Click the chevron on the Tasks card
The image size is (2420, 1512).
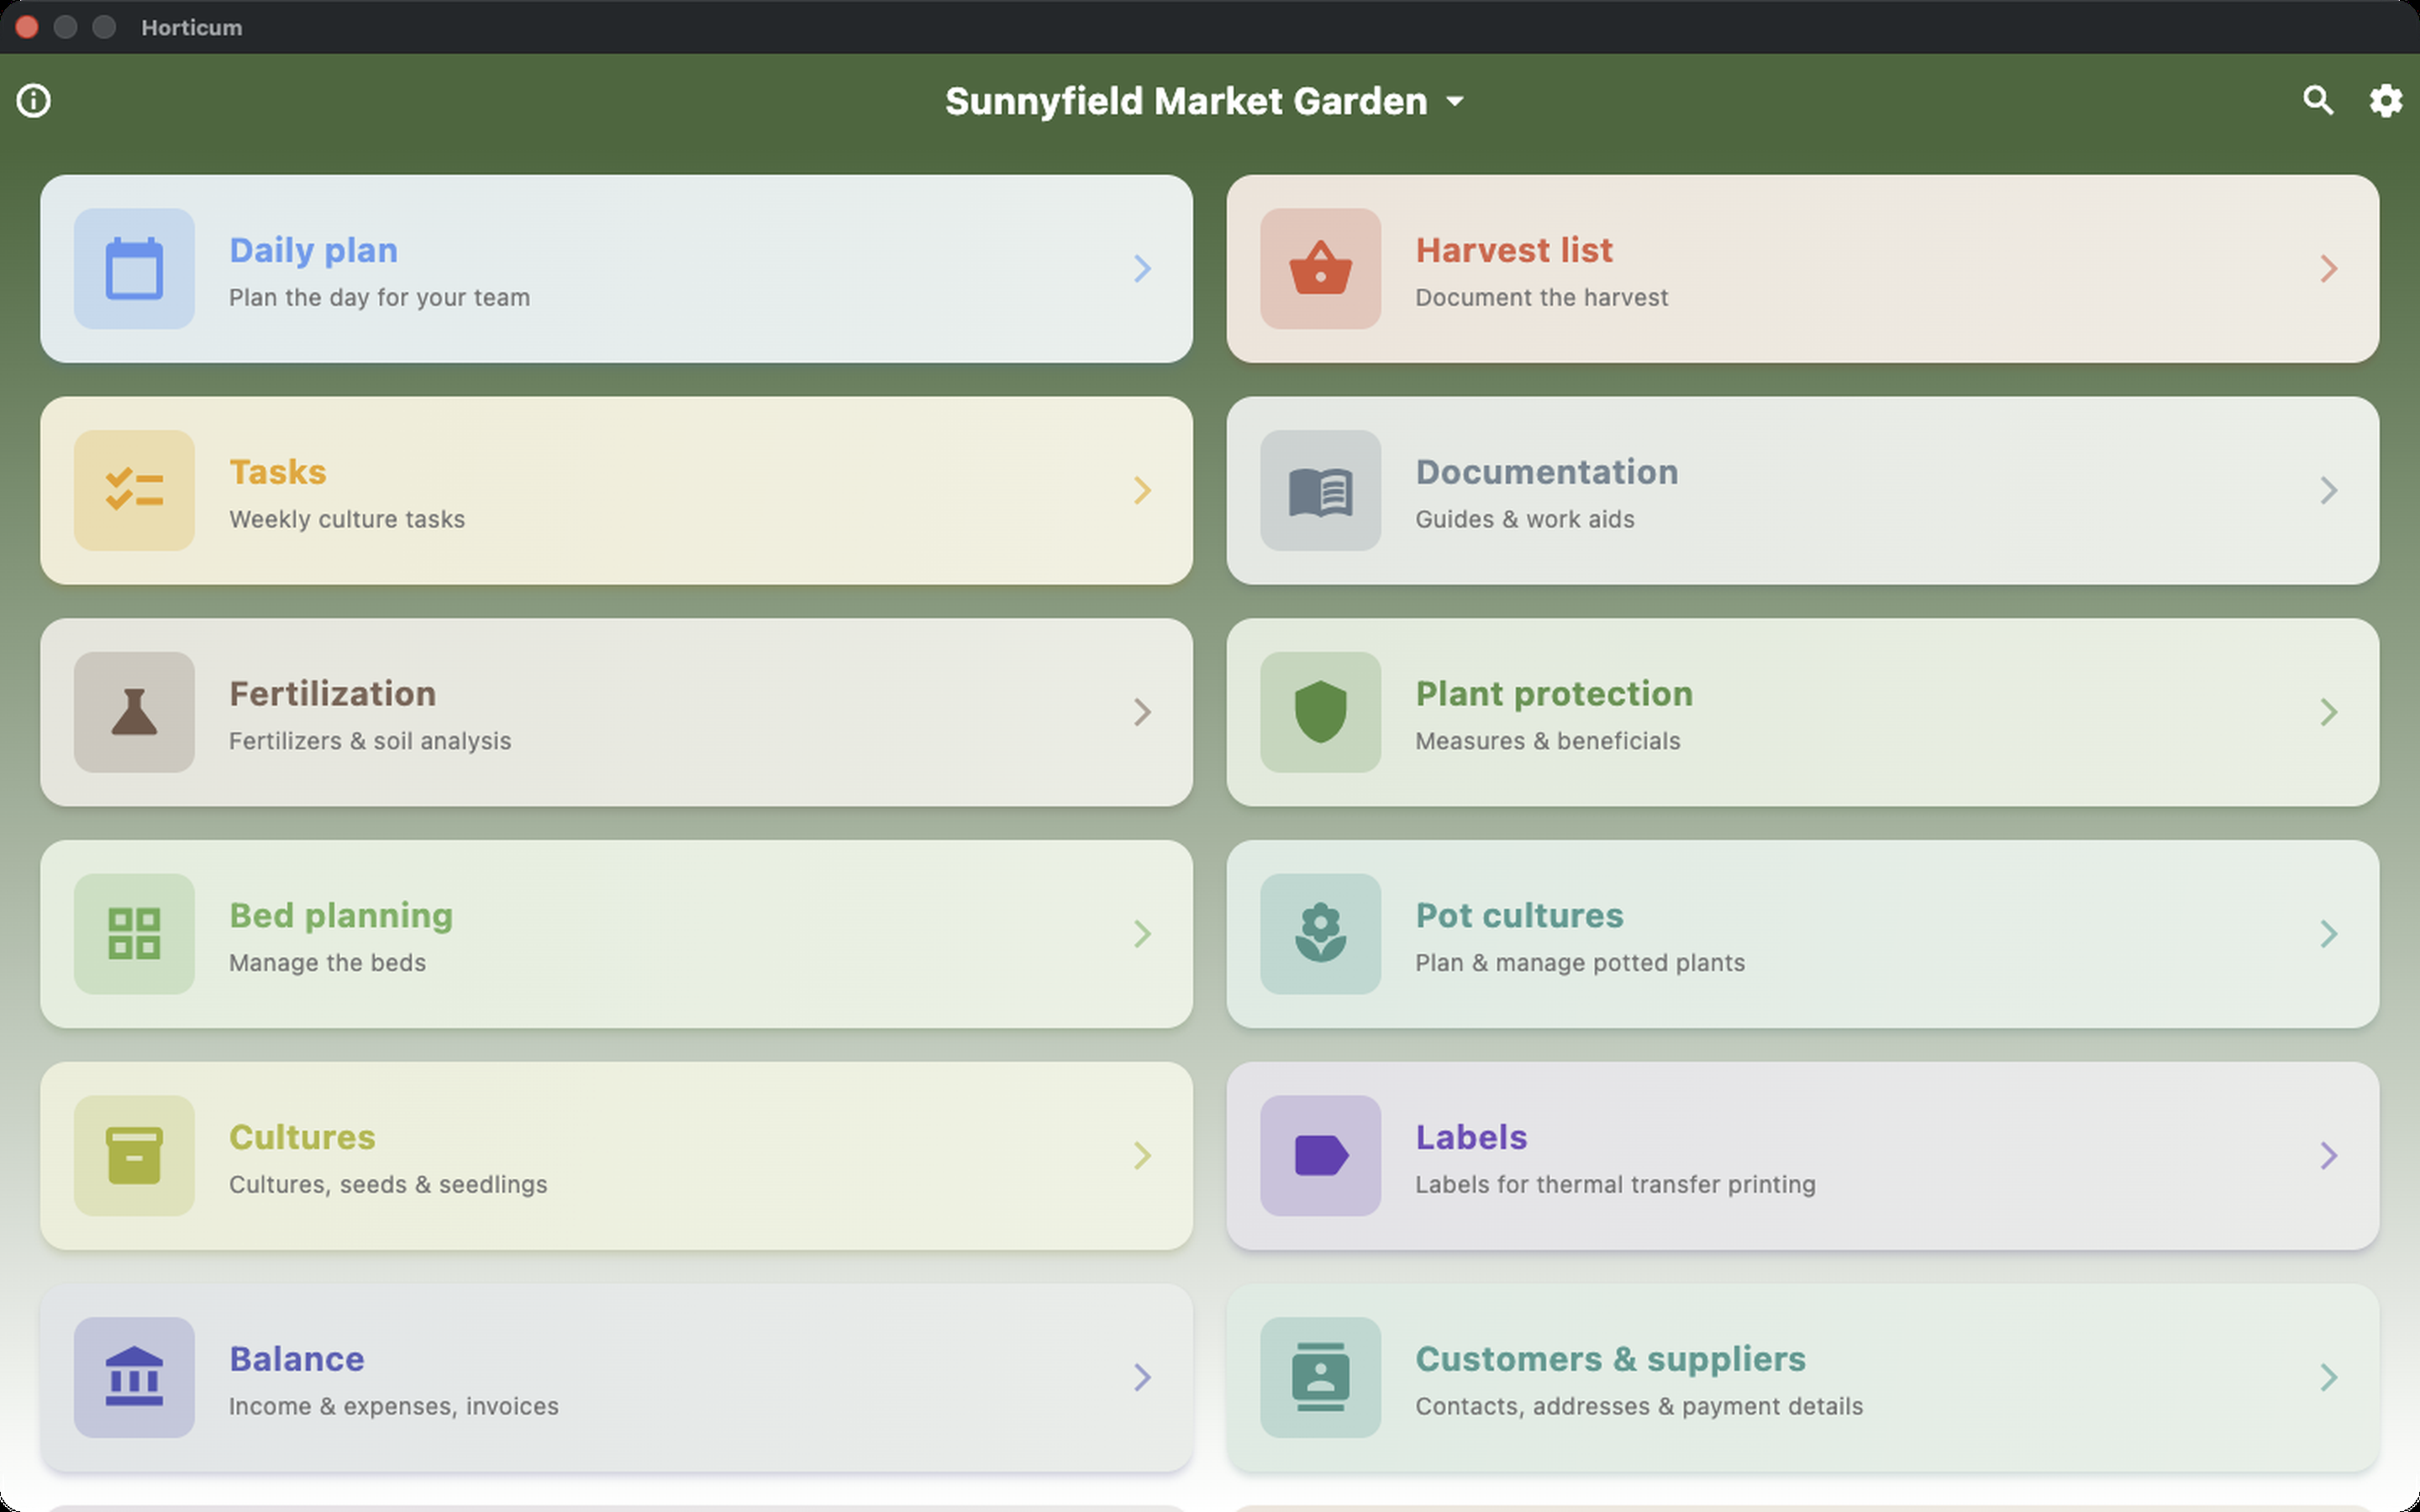(x=1142, y=490)
